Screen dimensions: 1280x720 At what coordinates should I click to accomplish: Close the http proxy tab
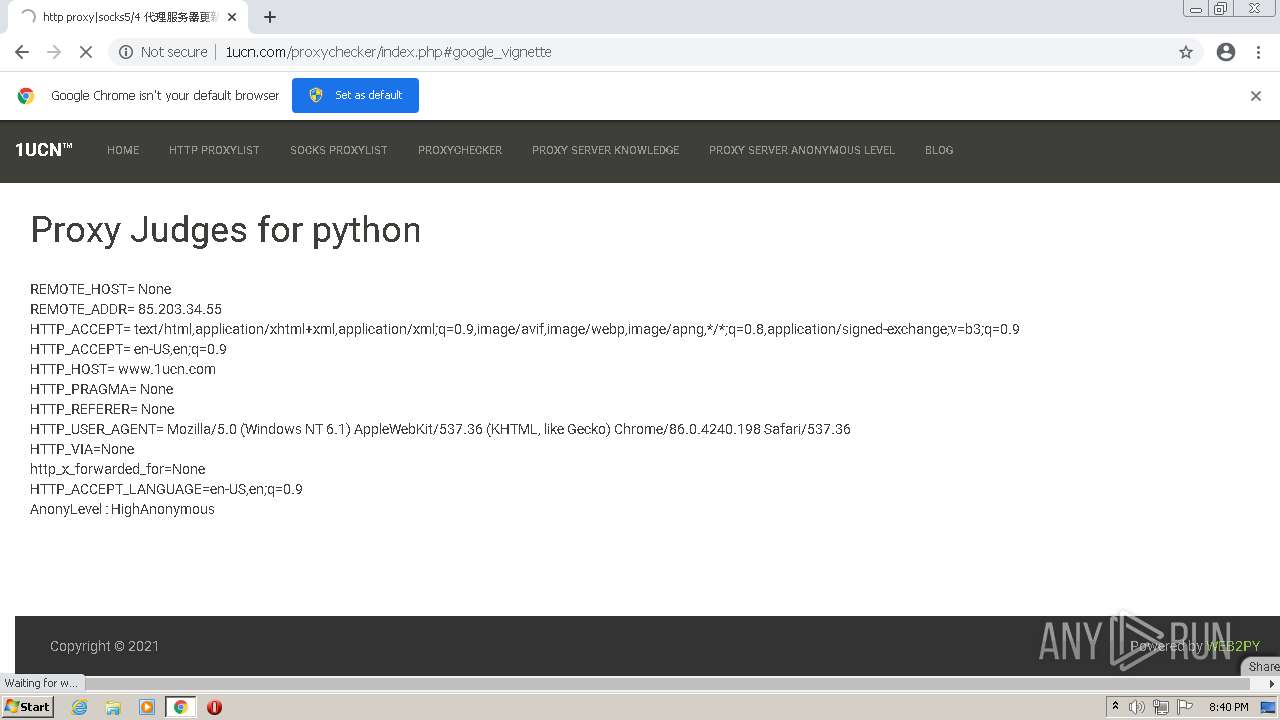pyautogui.click(x=232, y=17)
